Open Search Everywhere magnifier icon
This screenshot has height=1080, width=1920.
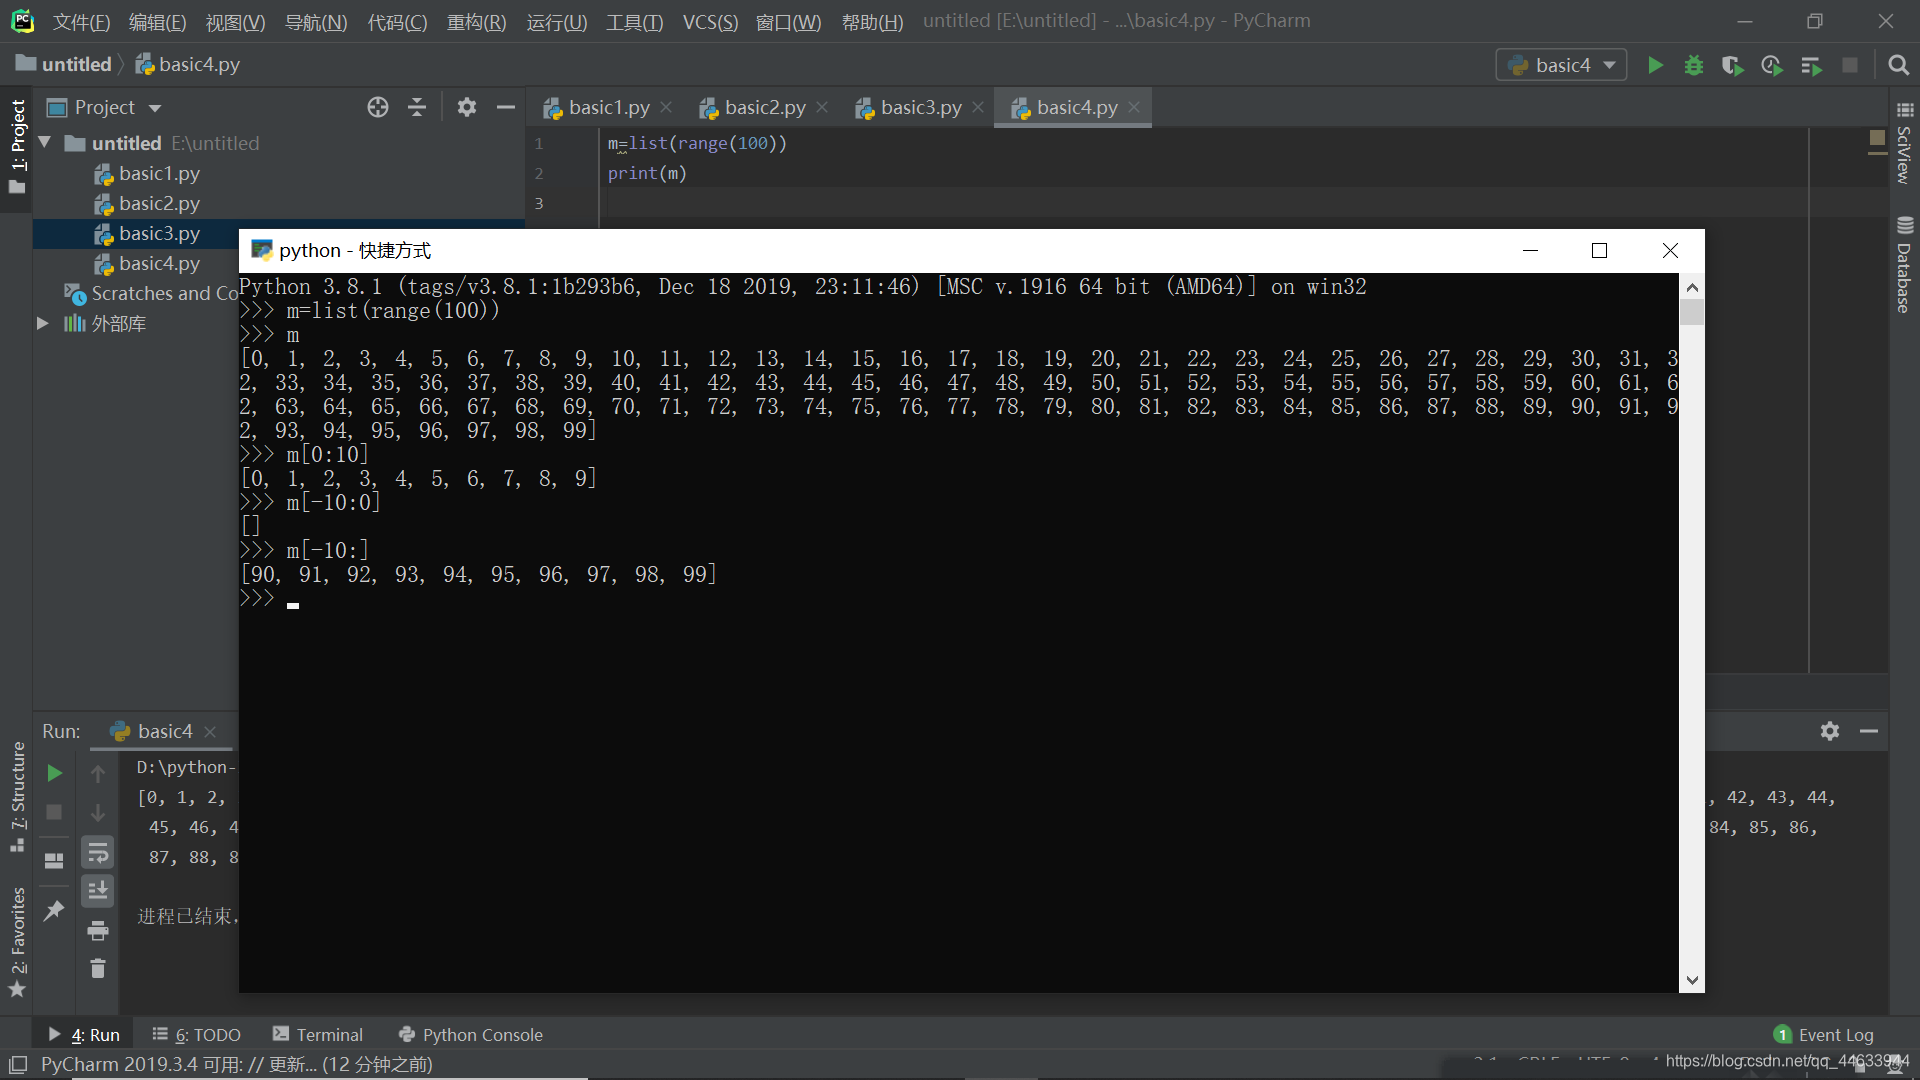[x=1898, y=66]
